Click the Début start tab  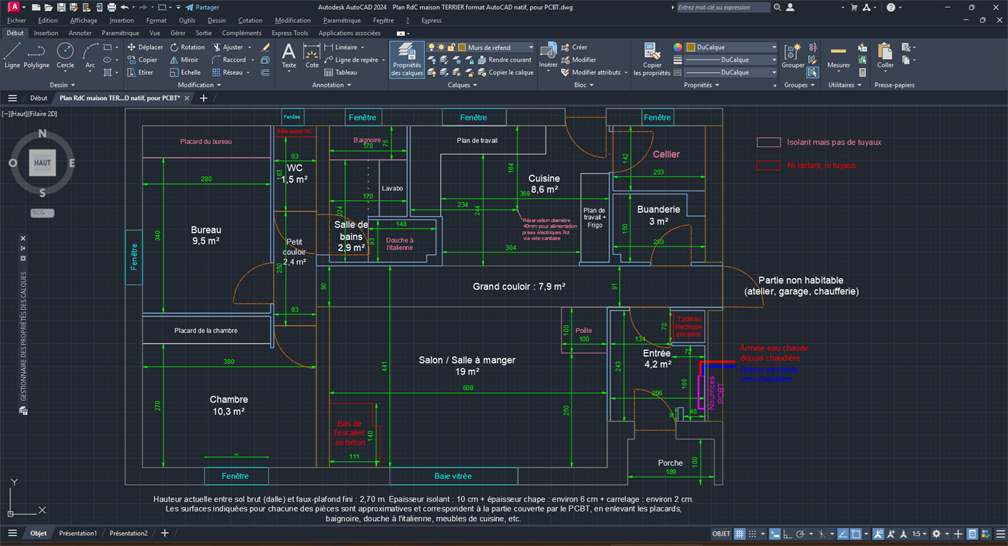click(x=39, y=98)
